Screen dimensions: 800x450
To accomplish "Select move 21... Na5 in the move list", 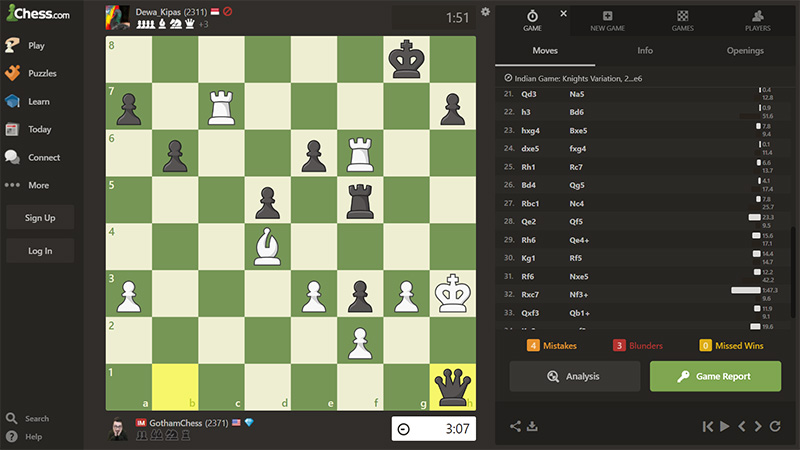I will coord(577,94).
